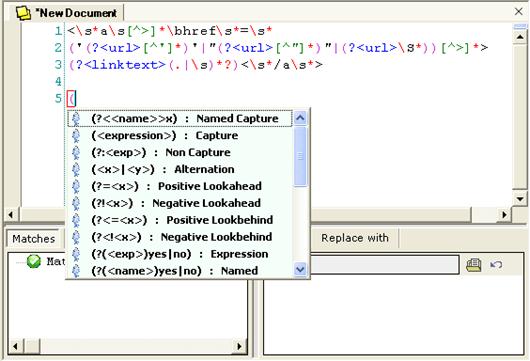
Task: Open the Replace with tab
Action: click(x=355, y=238)
